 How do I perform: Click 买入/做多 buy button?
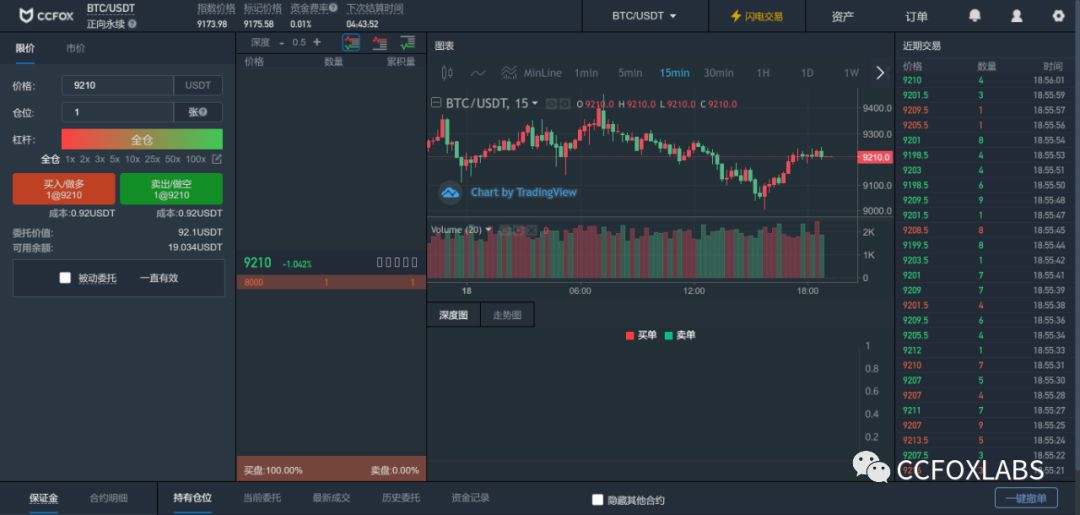tap(64, 189)
